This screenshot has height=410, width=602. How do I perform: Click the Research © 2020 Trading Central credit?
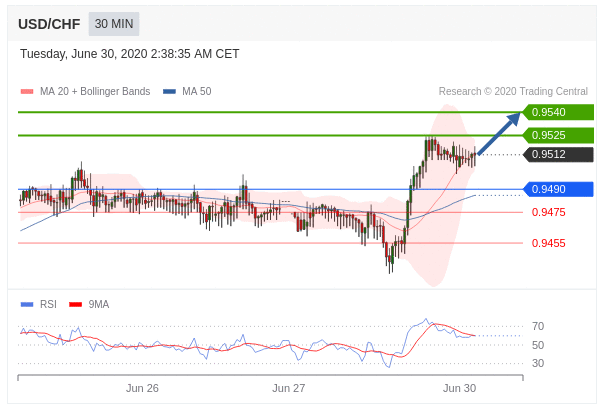point(513,91)
